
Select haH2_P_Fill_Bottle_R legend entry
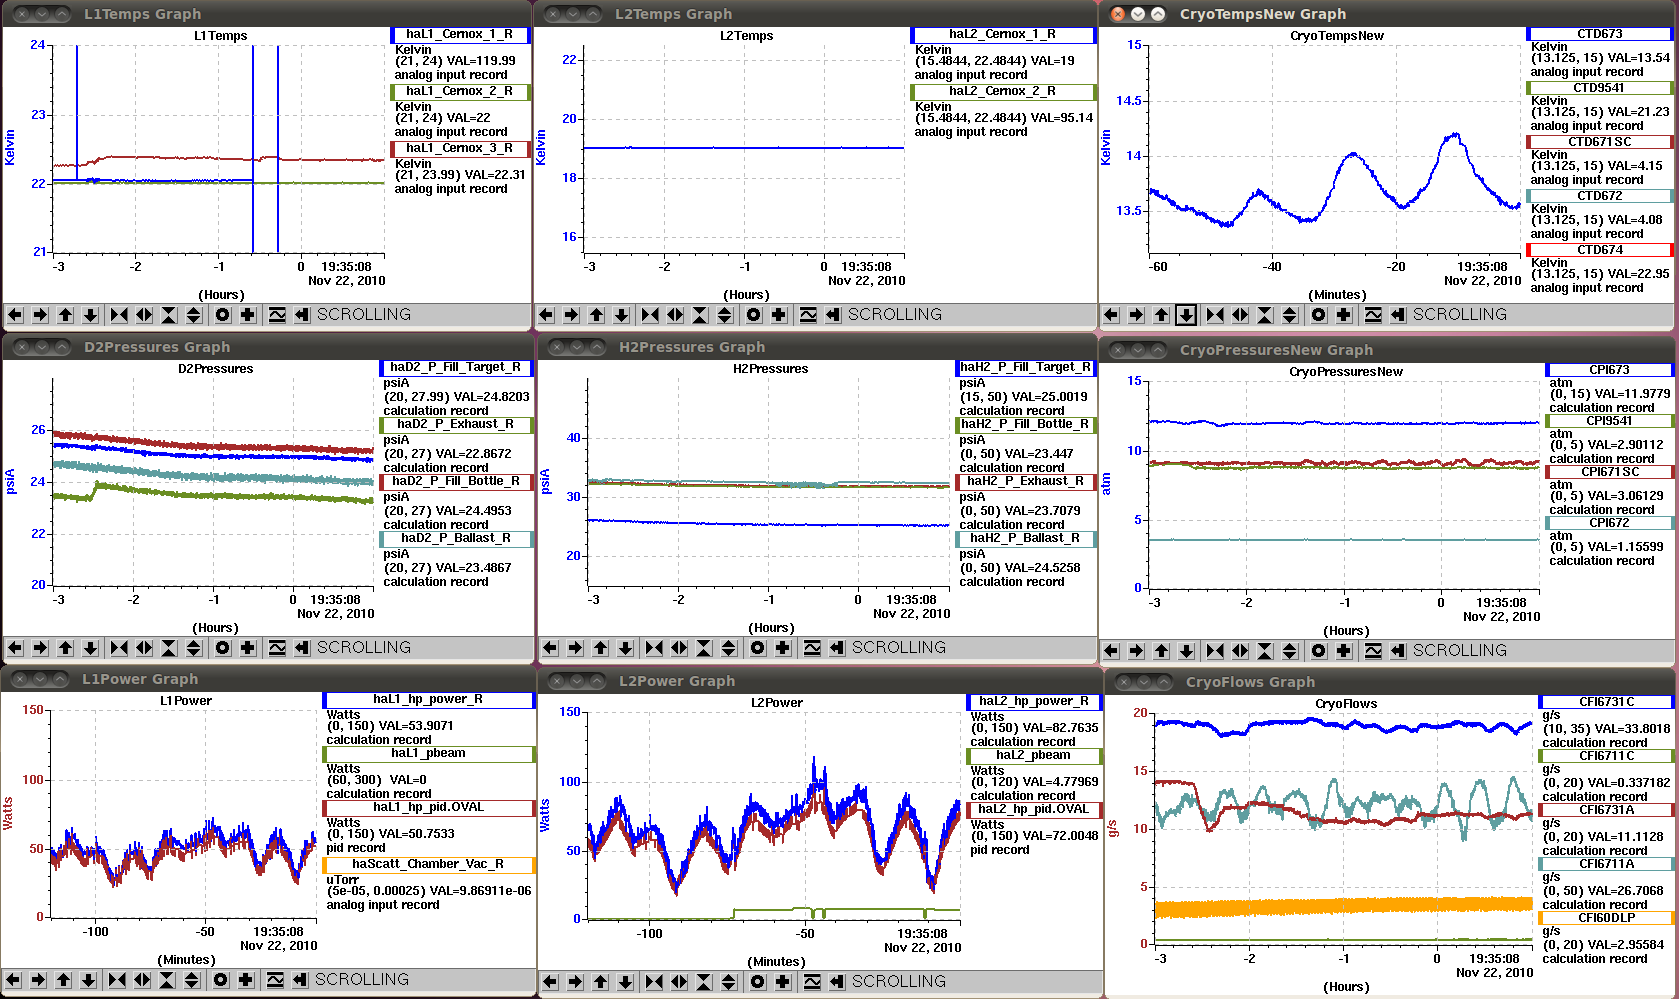(x=1025, y=424)
